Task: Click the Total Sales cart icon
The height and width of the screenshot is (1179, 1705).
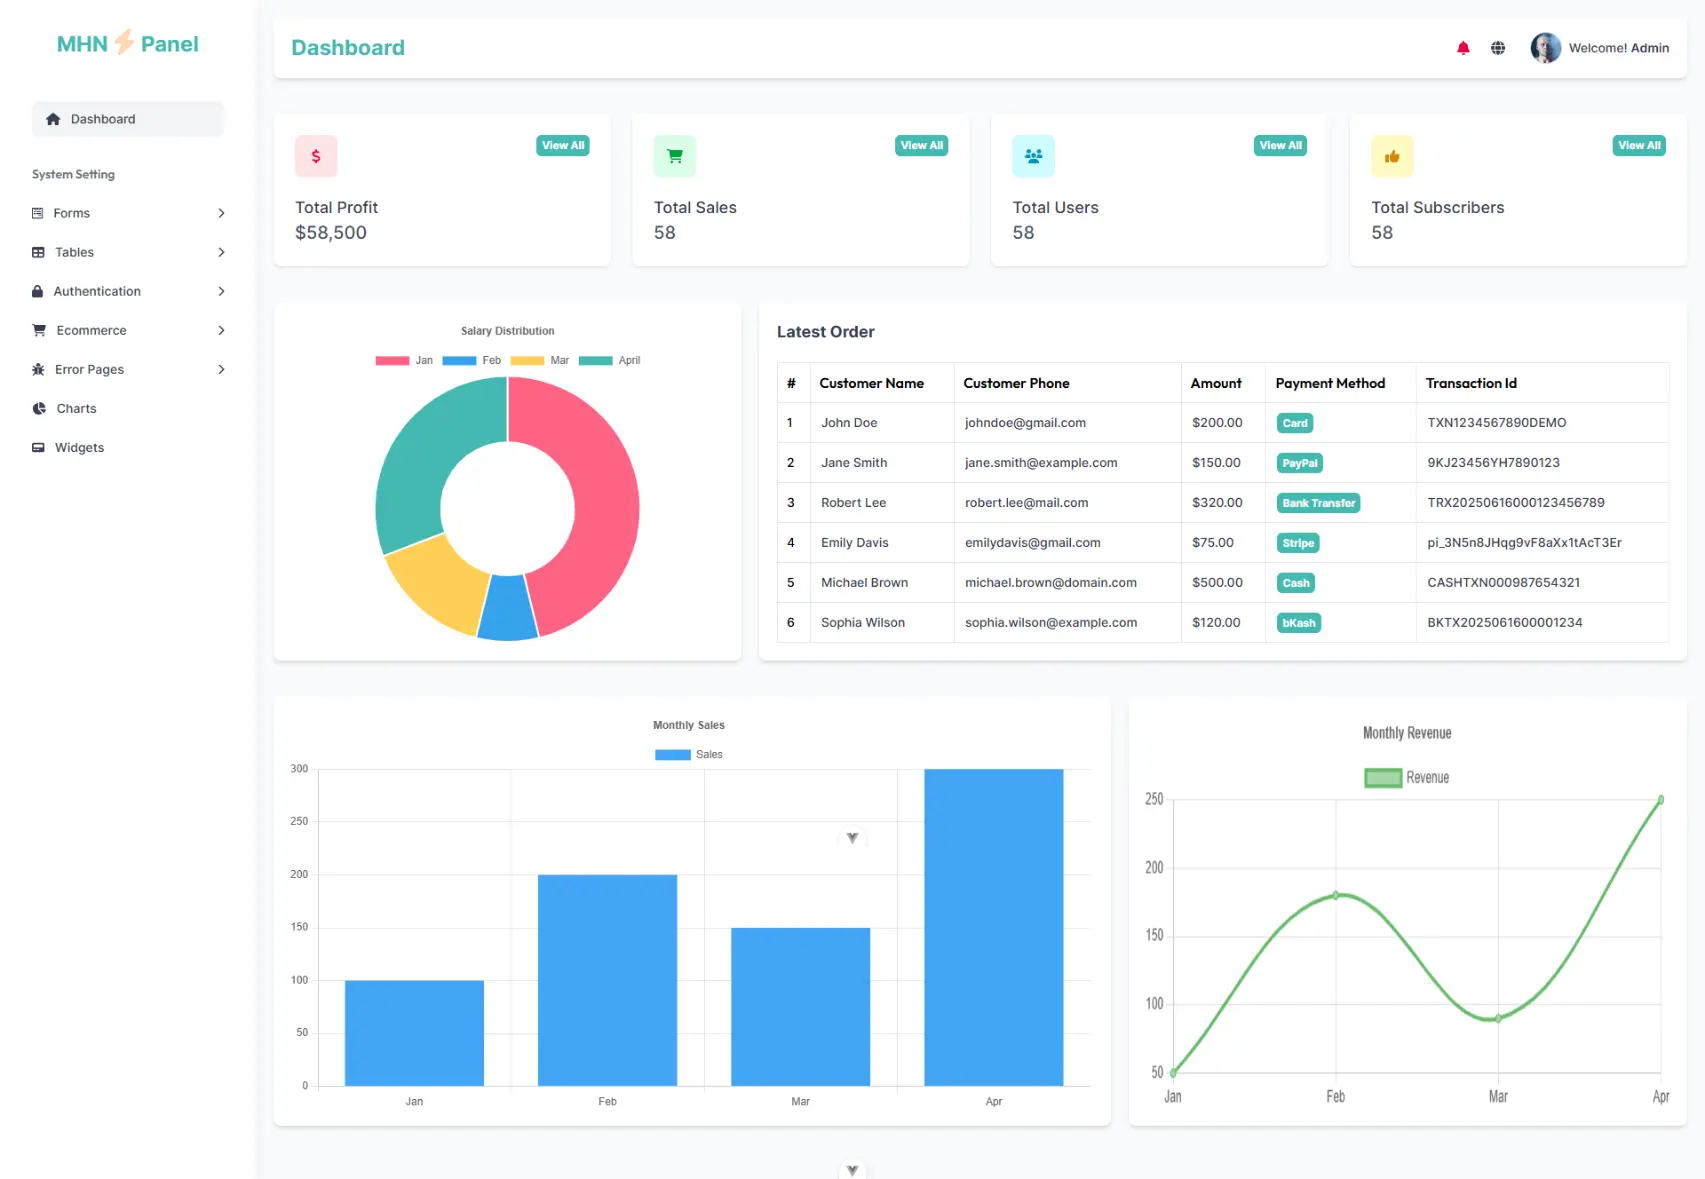Action: (x=674, y=156)
